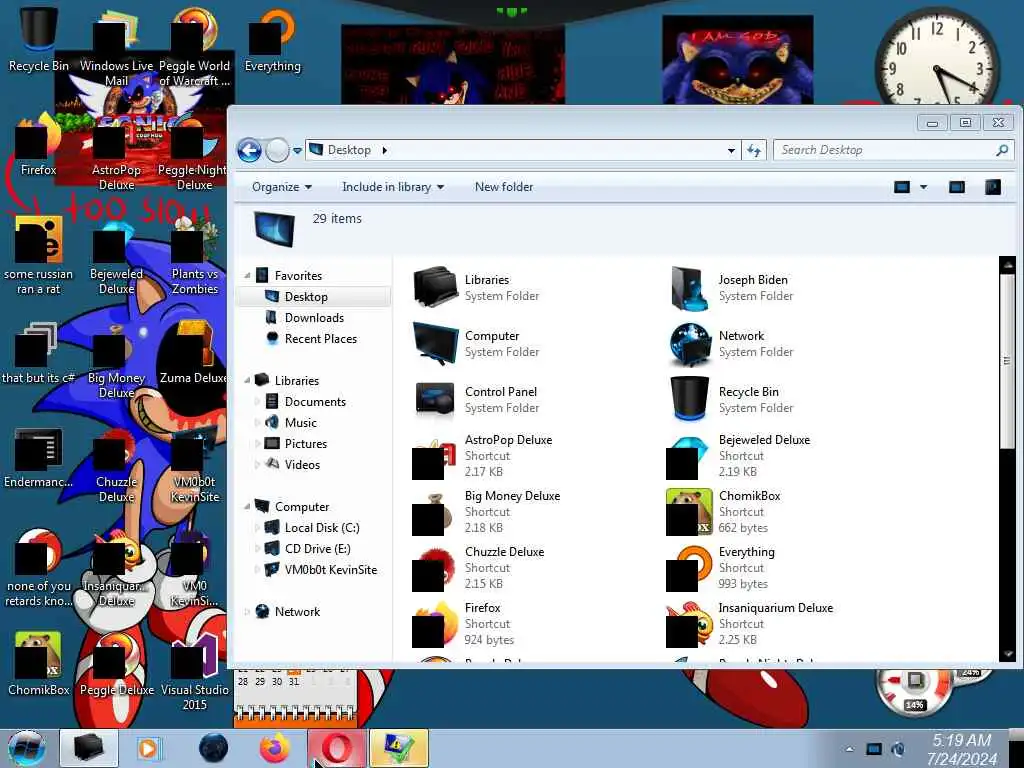
Task: Click the search magnifier icon
Action: pyautogui.click(x=1002, y=150)
